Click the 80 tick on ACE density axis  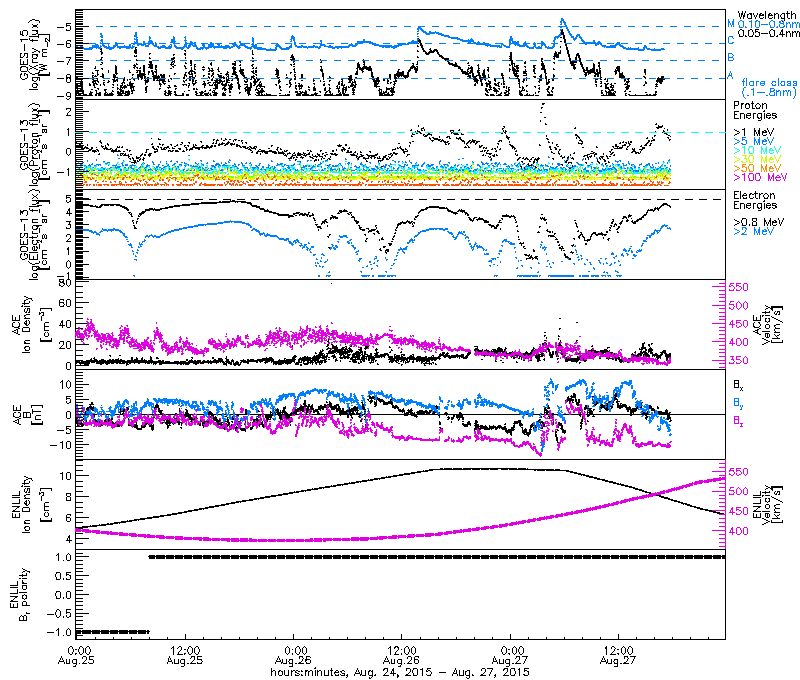click(66, 282)
